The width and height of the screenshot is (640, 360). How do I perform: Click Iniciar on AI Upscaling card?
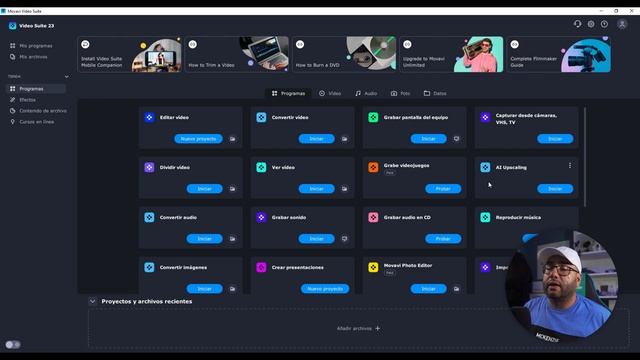coord(555,189)
